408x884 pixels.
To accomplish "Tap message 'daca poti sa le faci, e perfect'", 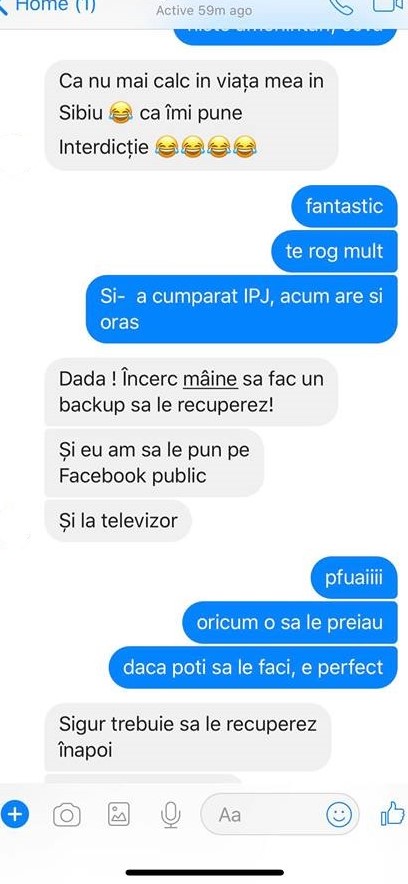I will click(x=253, y=668).
